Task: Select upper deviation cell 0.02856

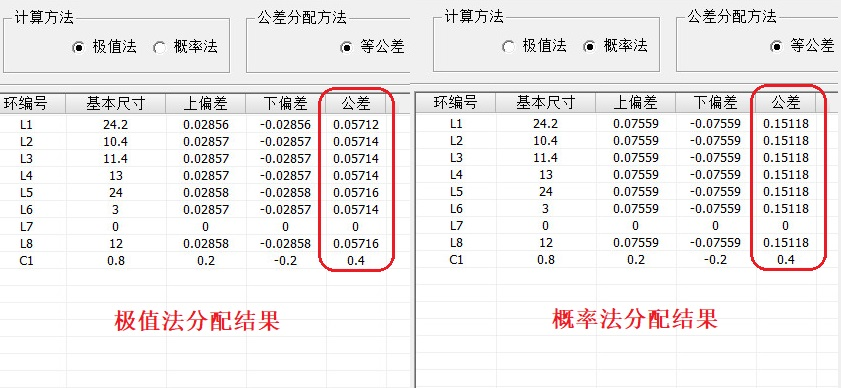Action: [x=205, y=125]
